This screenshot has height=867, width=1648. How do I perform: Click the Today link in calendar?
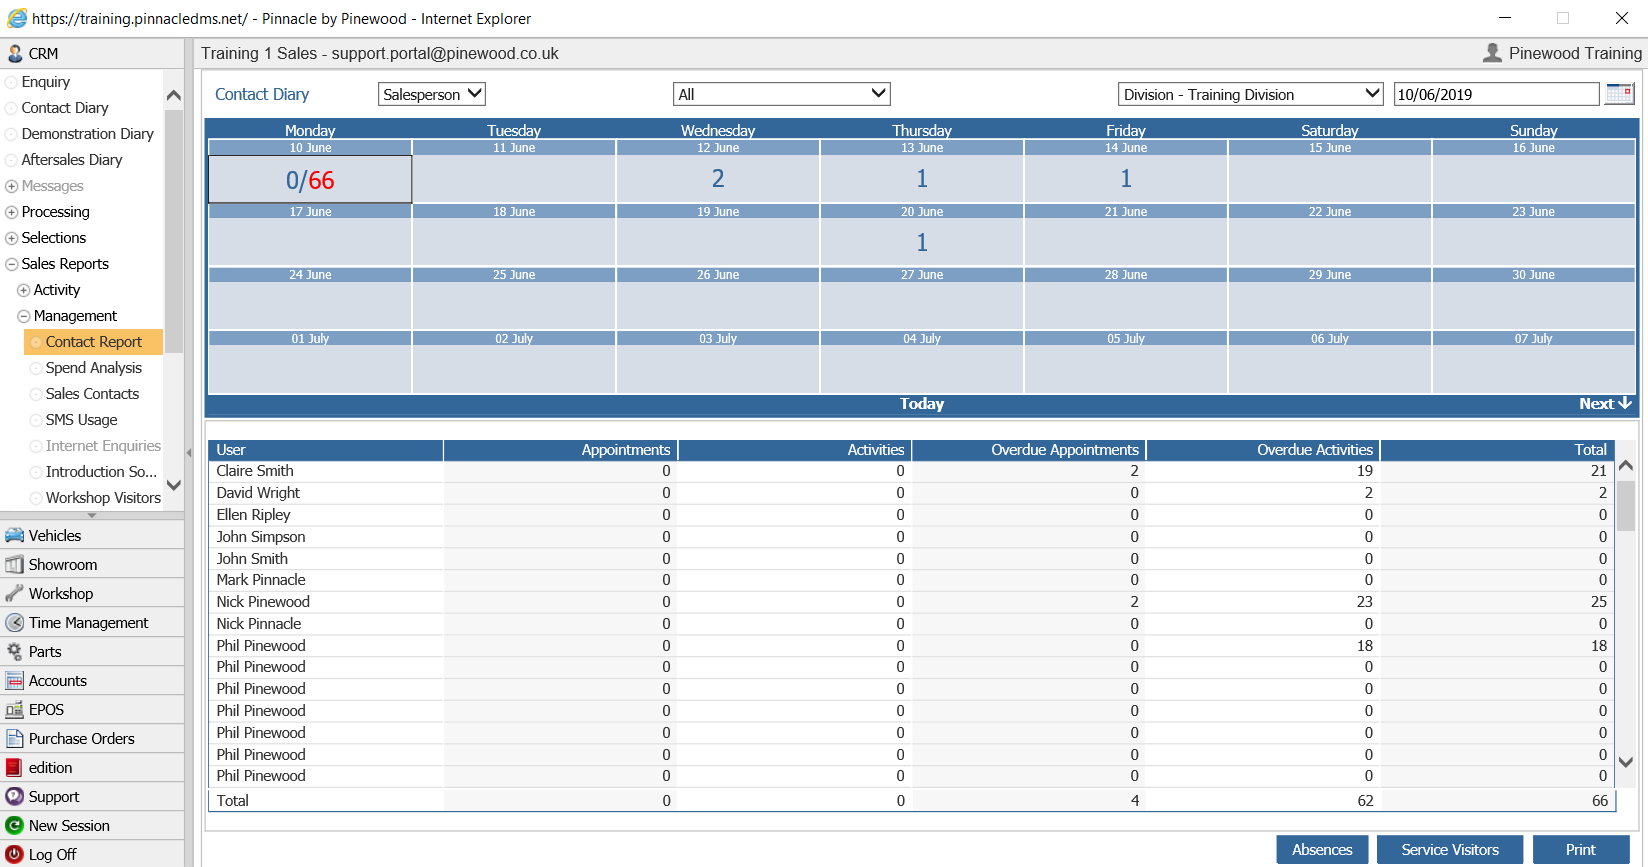[x=922, y=404]
